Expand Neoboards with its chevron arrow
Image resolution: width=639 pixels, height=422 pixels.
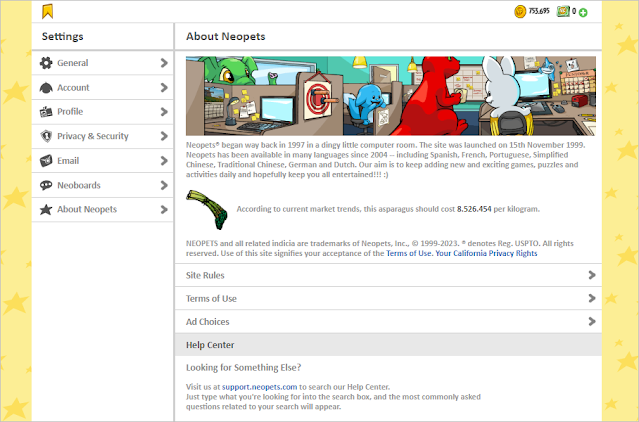pos(164,185)
